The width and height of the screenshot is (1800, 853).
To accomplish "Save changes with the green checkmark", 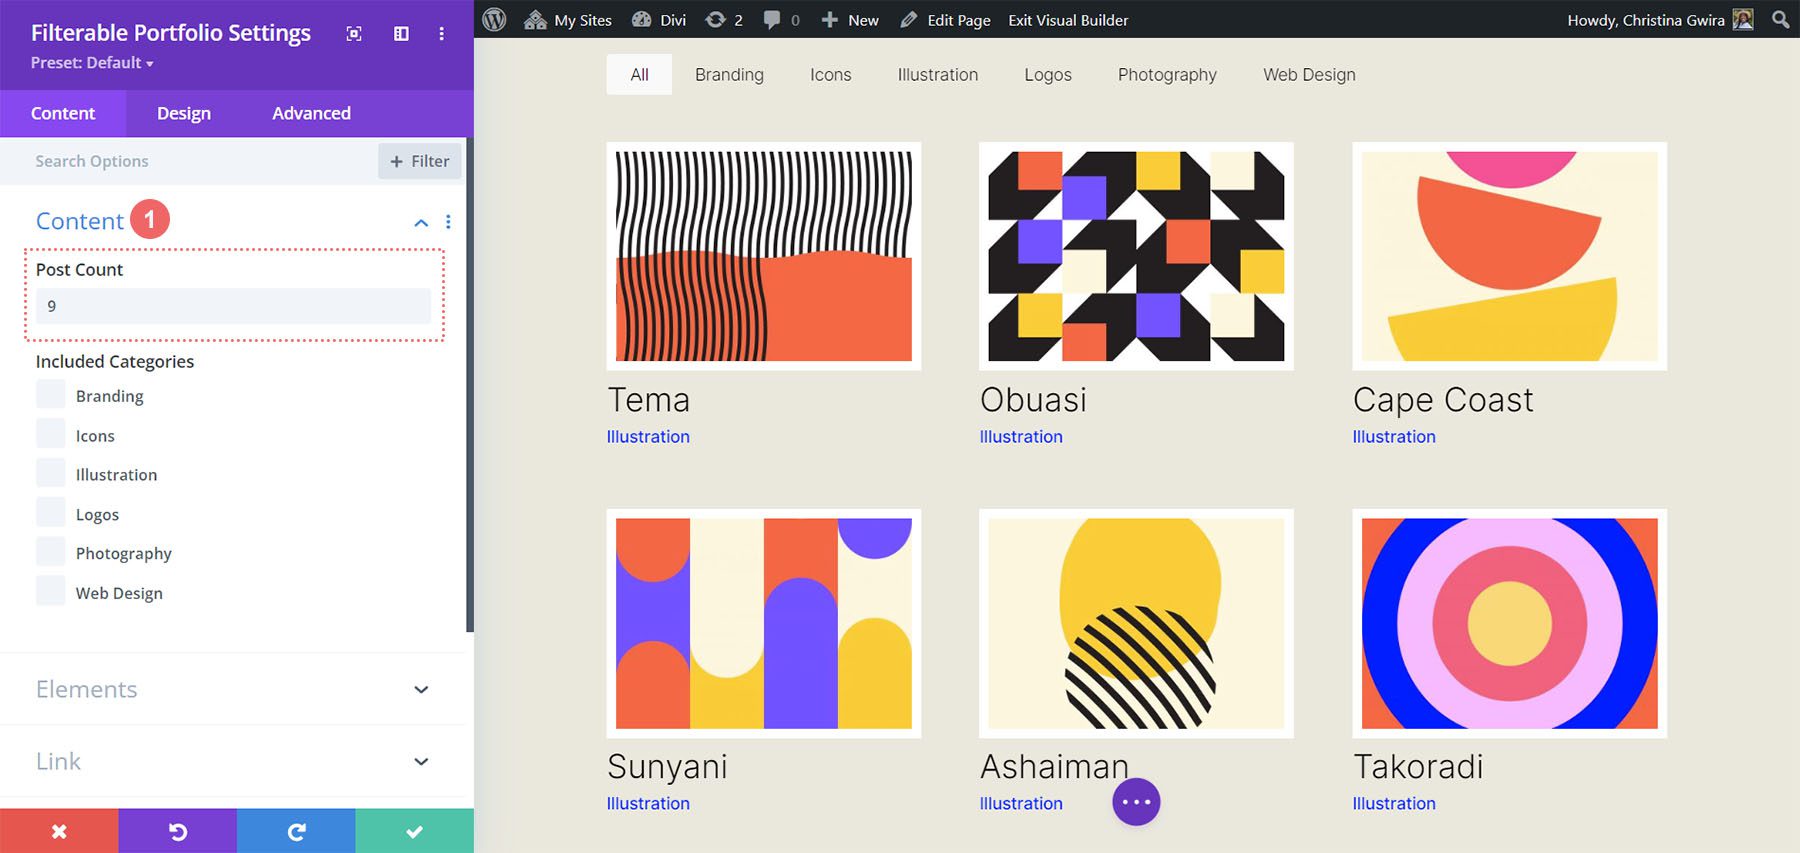I will (x=414, y=831).
